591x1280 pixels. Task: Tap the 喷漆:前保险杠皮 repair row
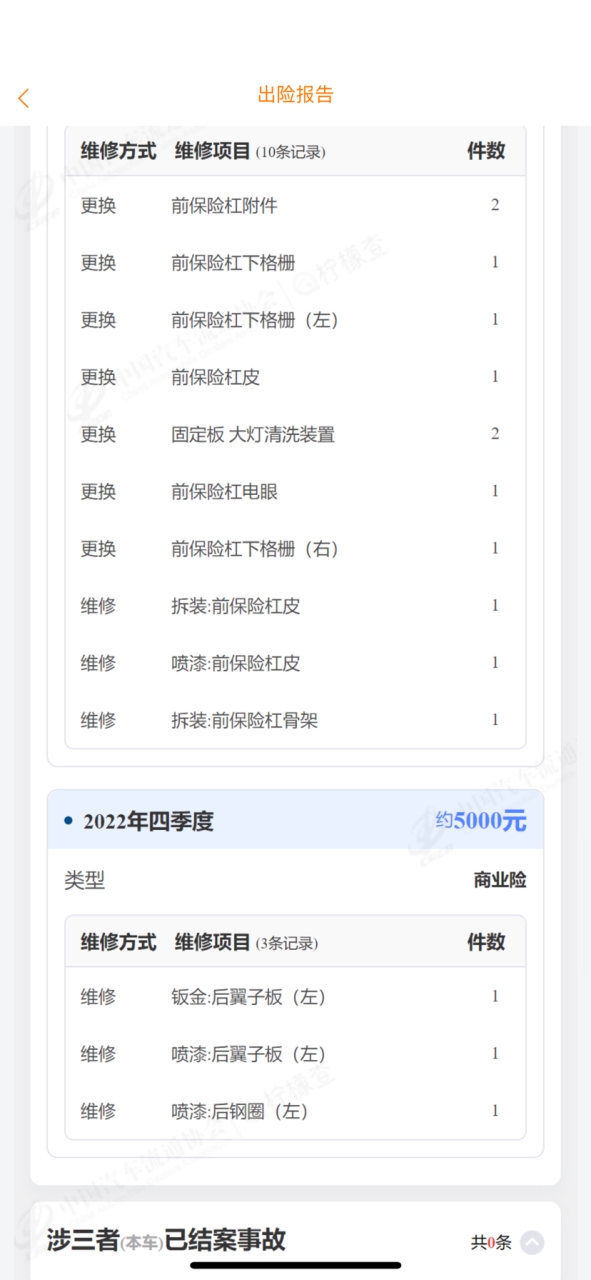point(295,662)
